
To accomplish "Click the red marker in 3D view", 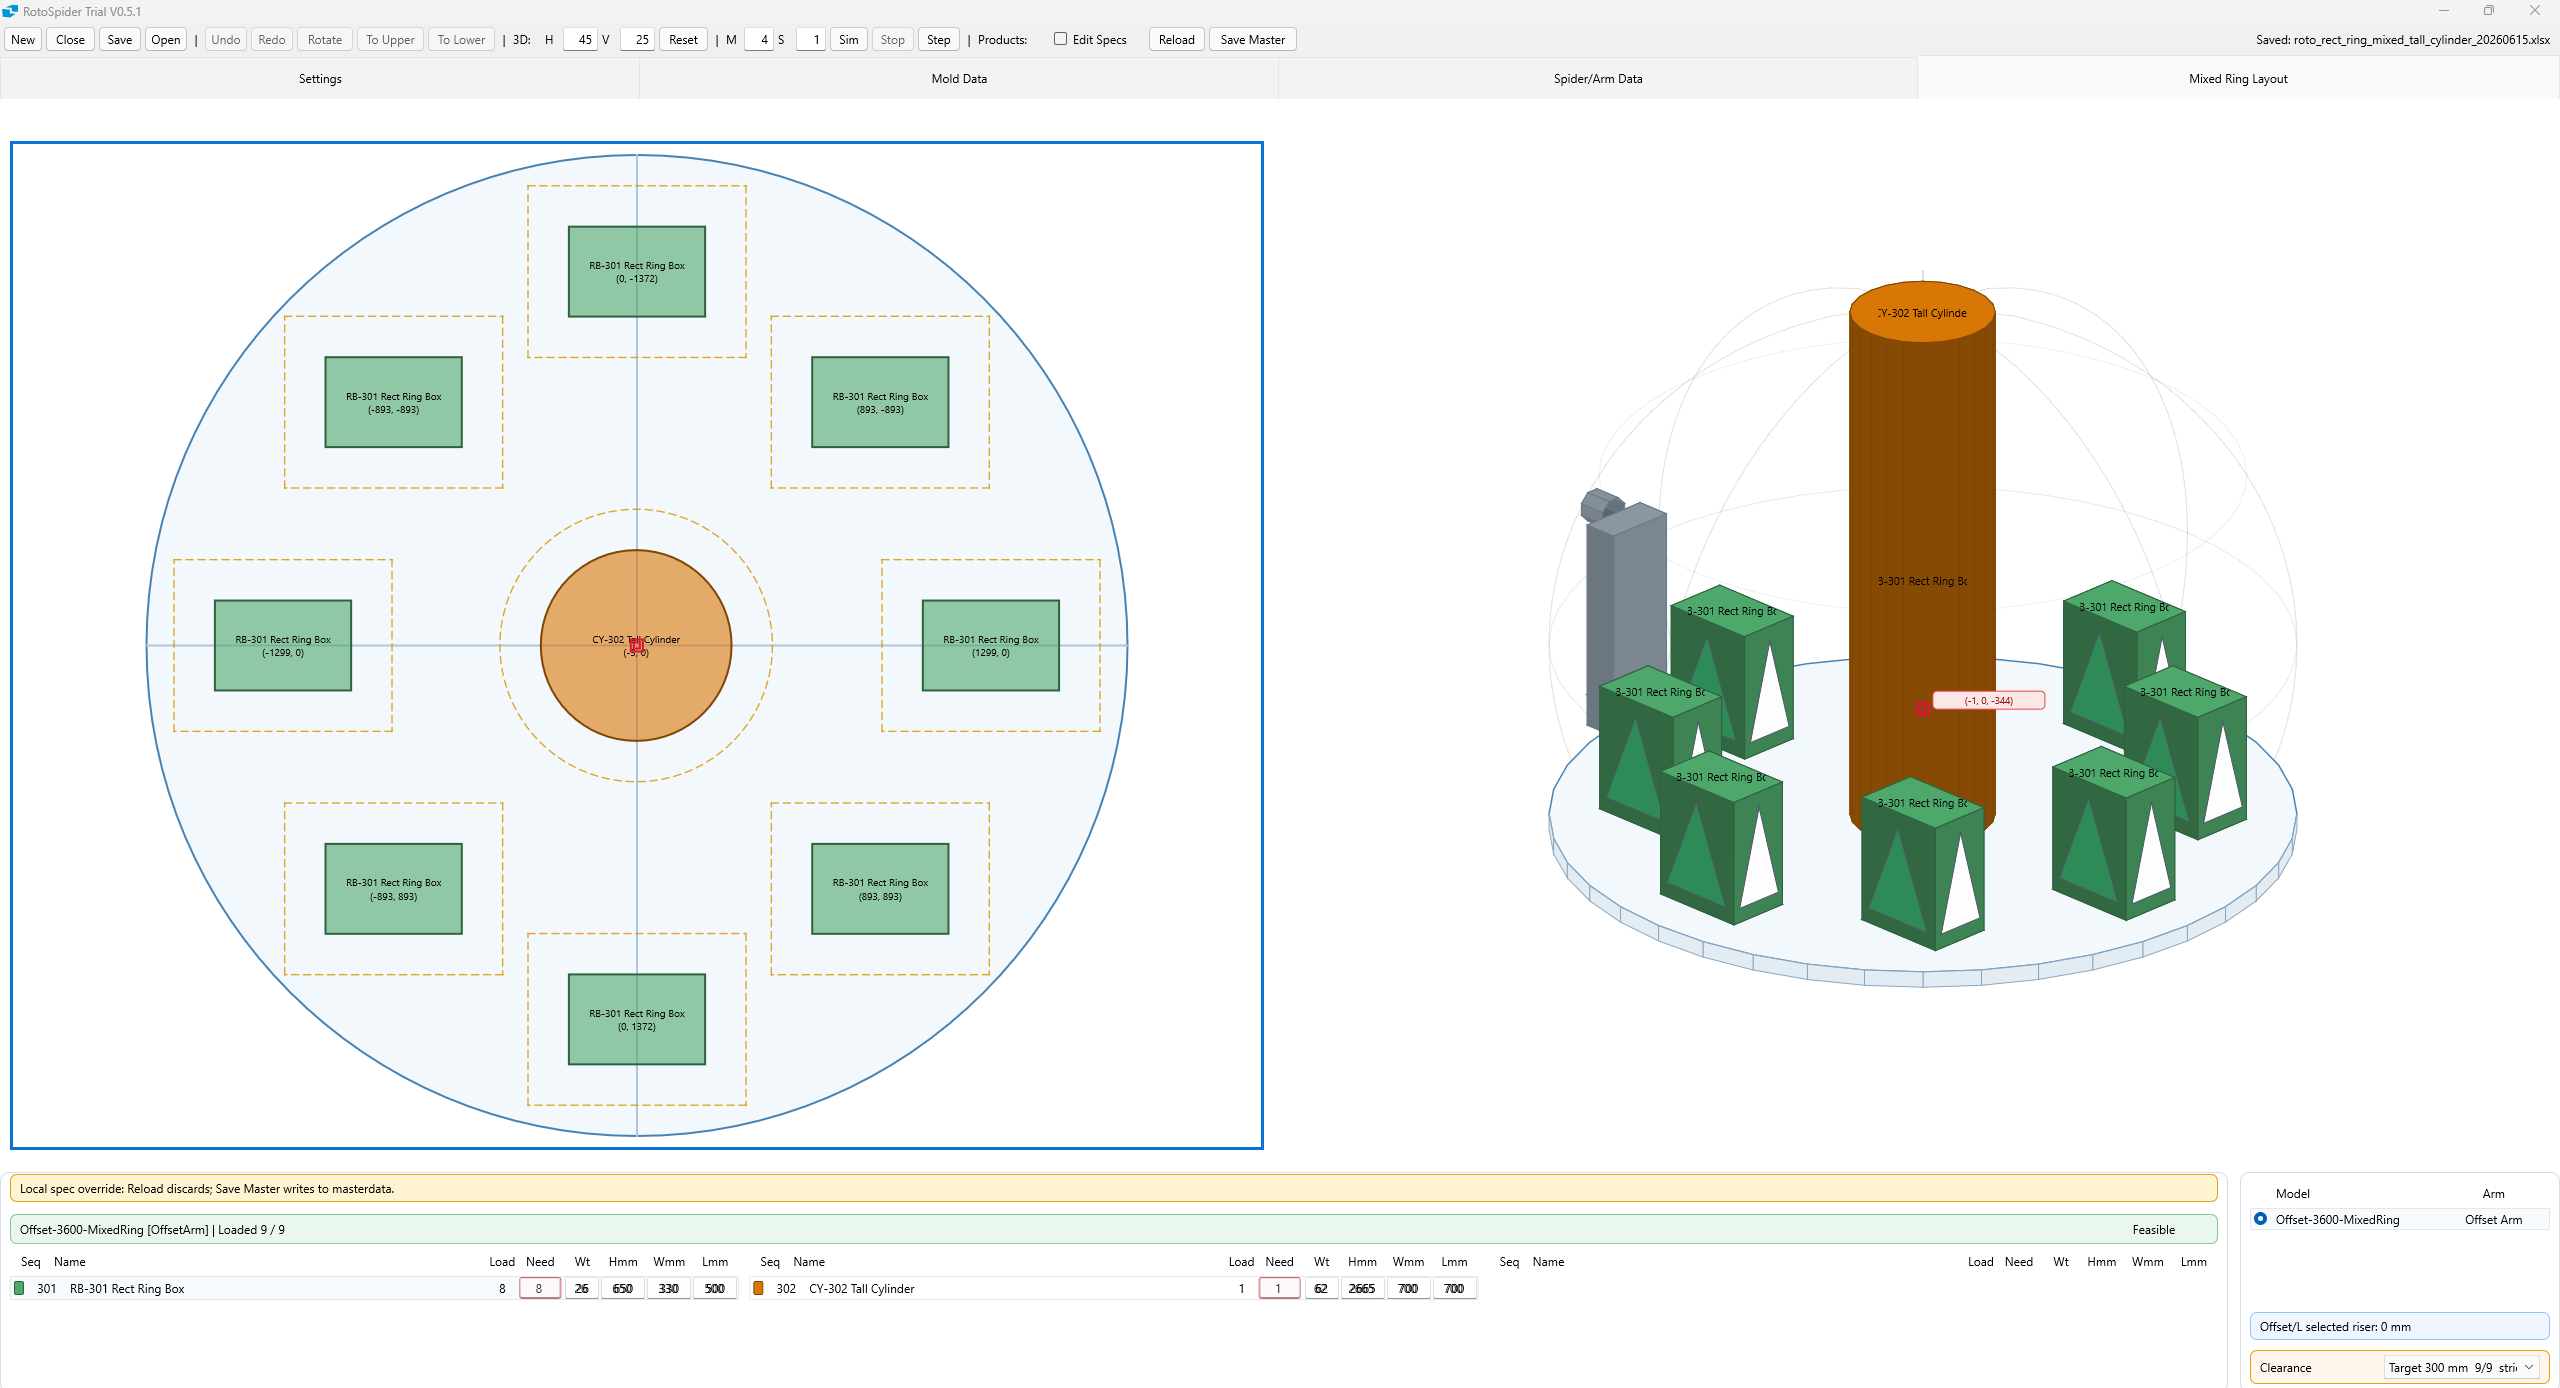I will 1922,708.
